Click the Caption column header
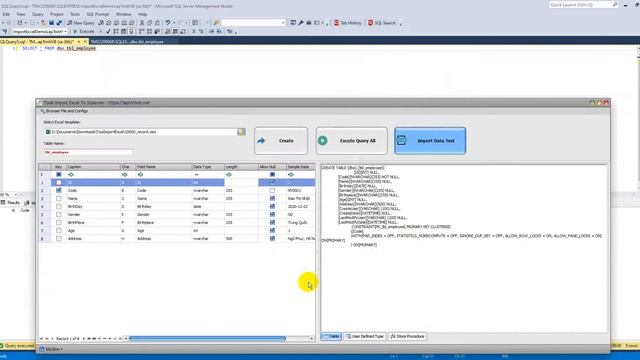The width and height of the screenshot is (640, 360). pos(93,167)
